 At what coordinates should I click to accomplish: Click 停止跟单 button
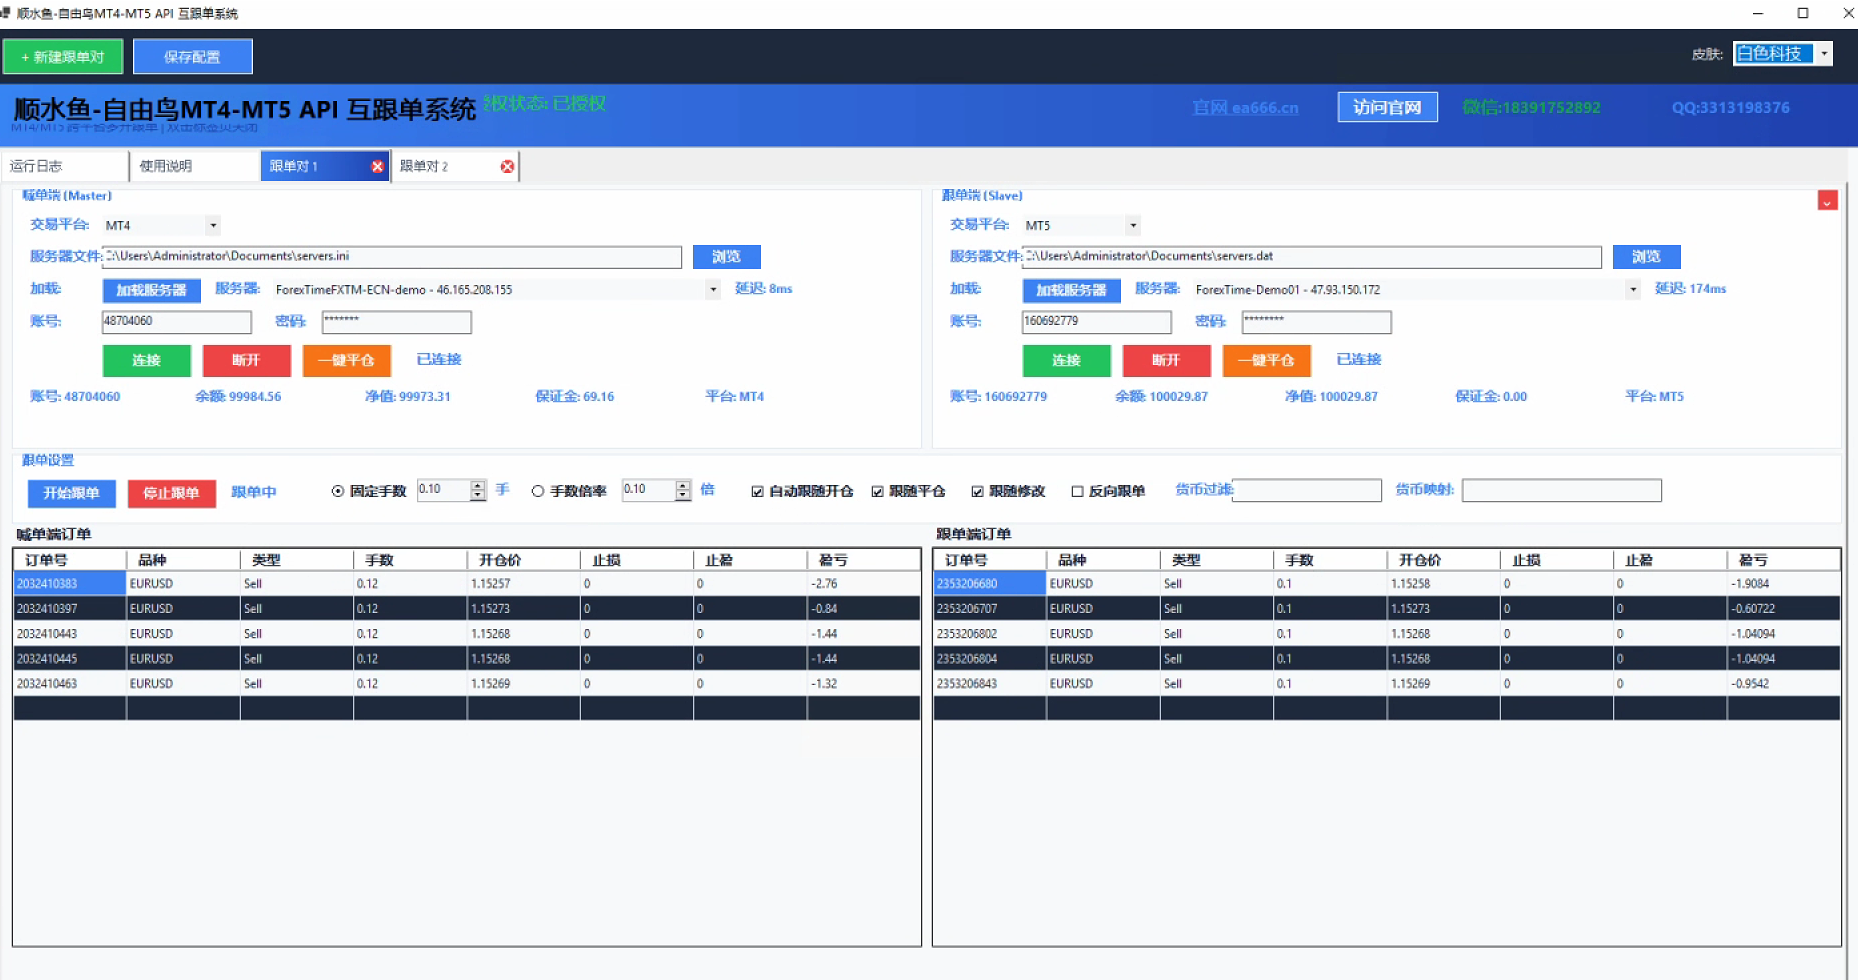click(x=172, y=493)
